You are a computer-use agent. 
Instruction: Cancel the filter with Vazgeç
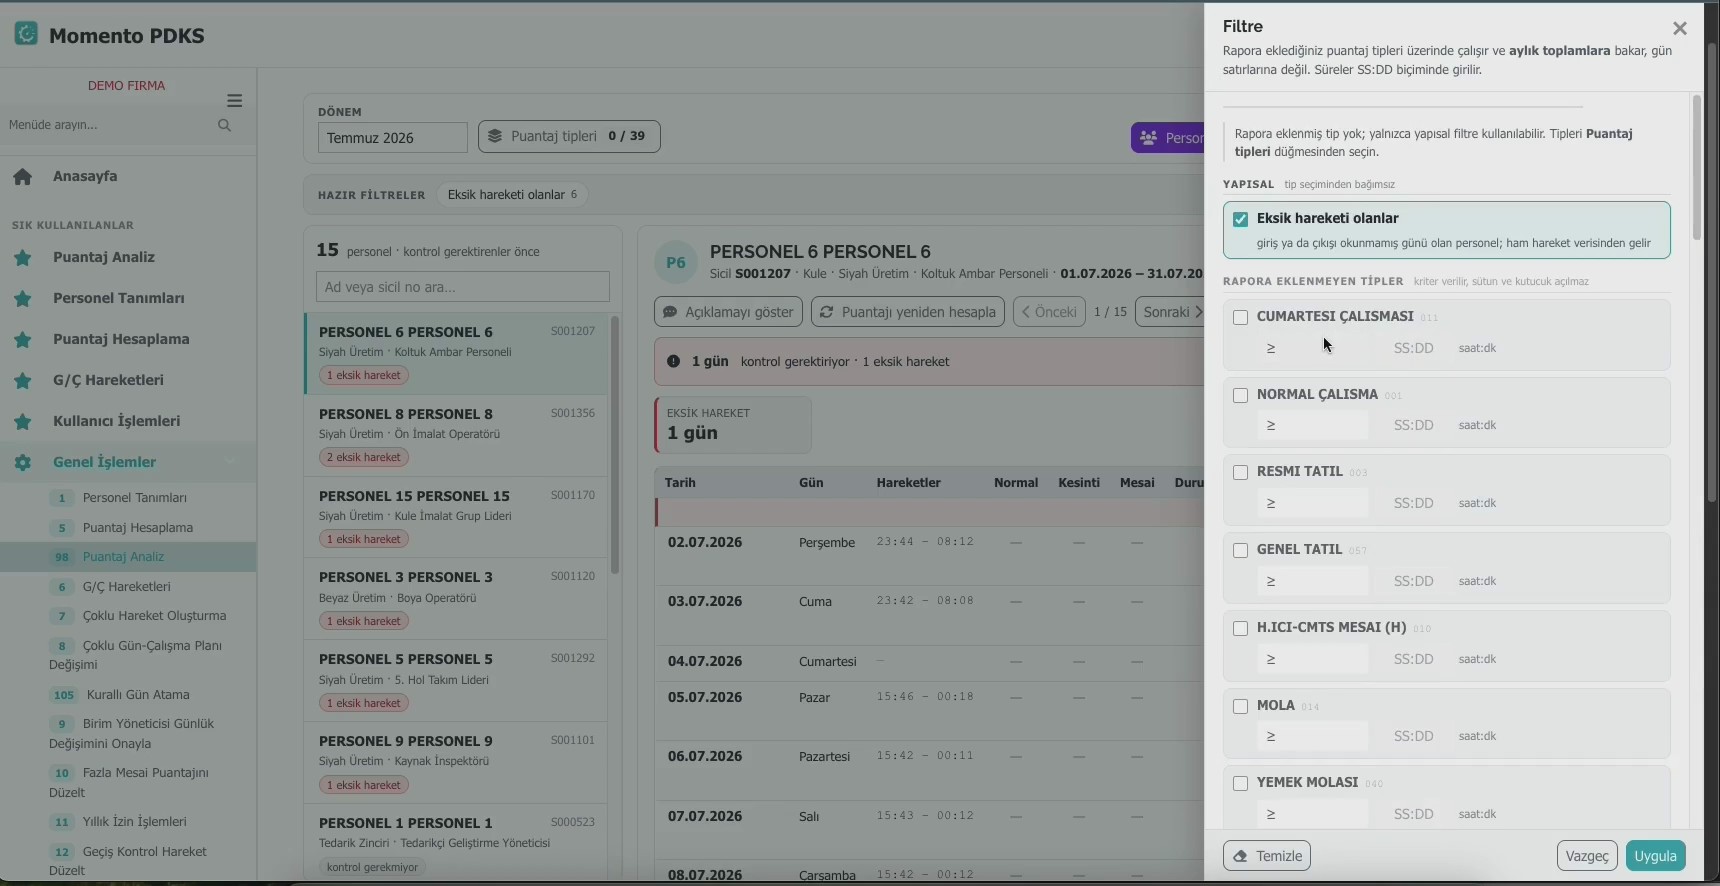click(1587, 856)
